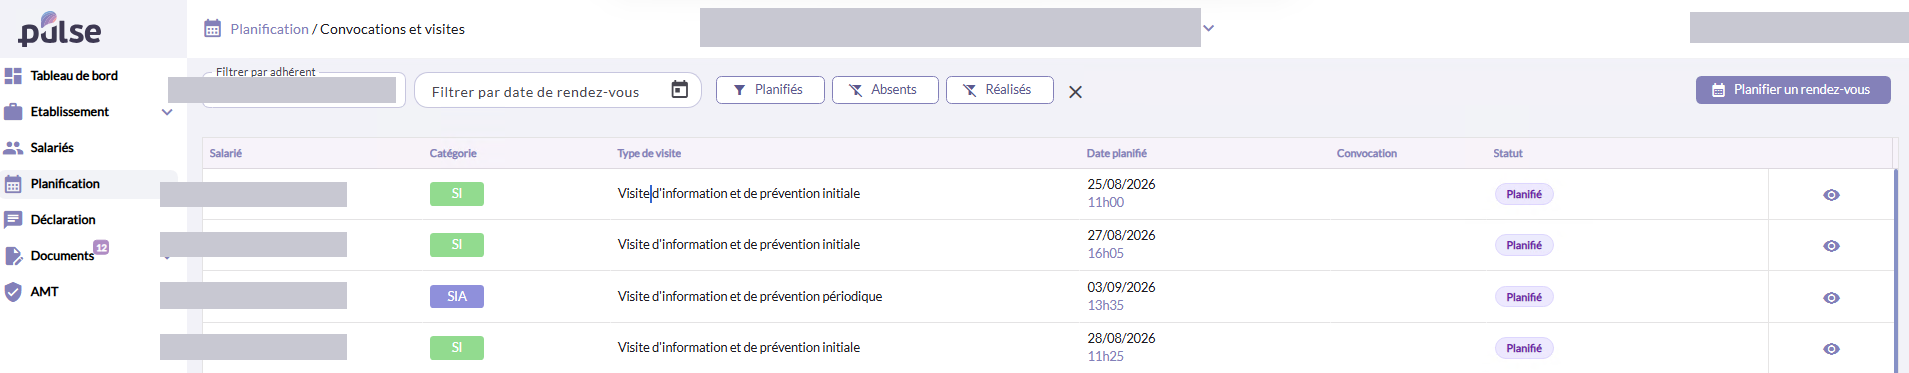View details of the 03/09/2026 appointment
This screenshot has width=1909, height=373.
coord(1831,298)
